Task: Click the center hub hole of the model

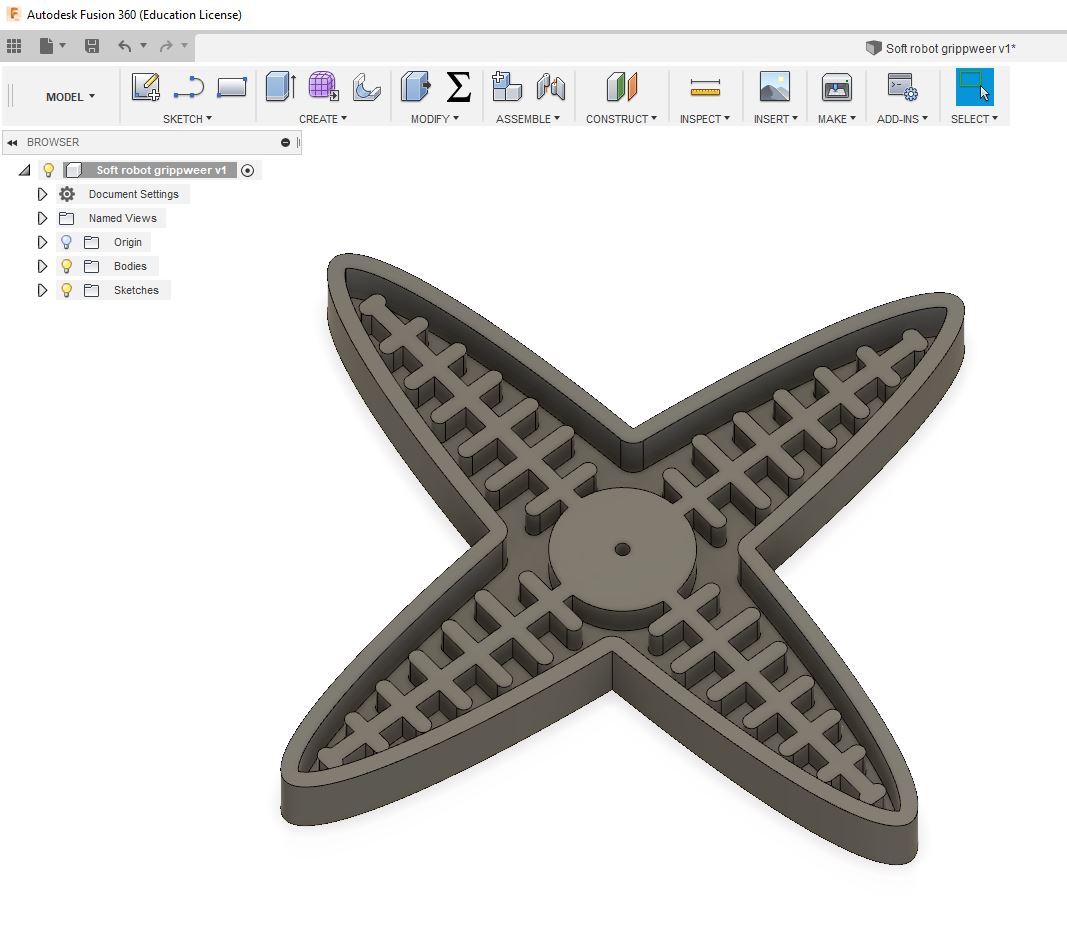Action: point(622,549)
